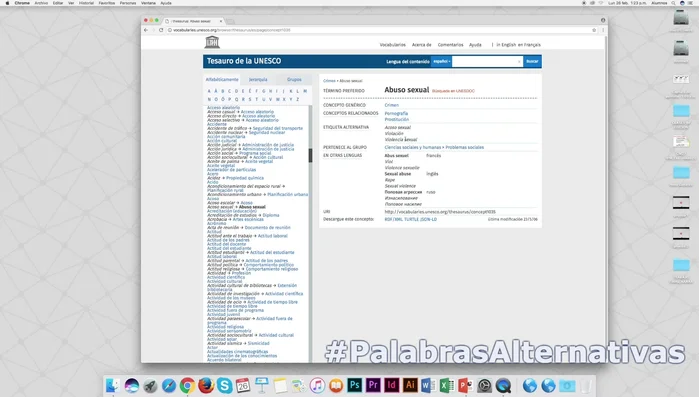Jump to letter B in alphabet index
This screenshot has height=397, width=699.
point(222,91)
